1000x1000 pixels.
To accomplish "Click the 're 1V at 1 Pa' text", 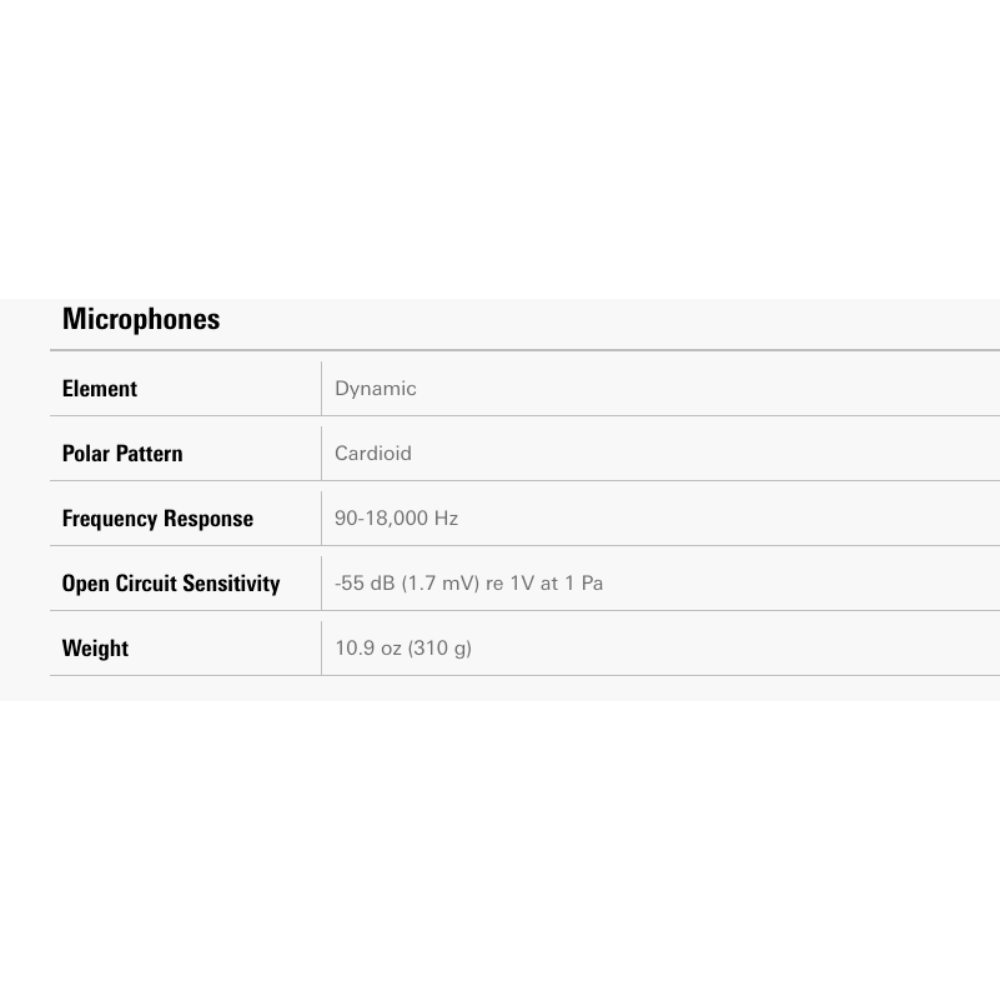I will [545, 583].
